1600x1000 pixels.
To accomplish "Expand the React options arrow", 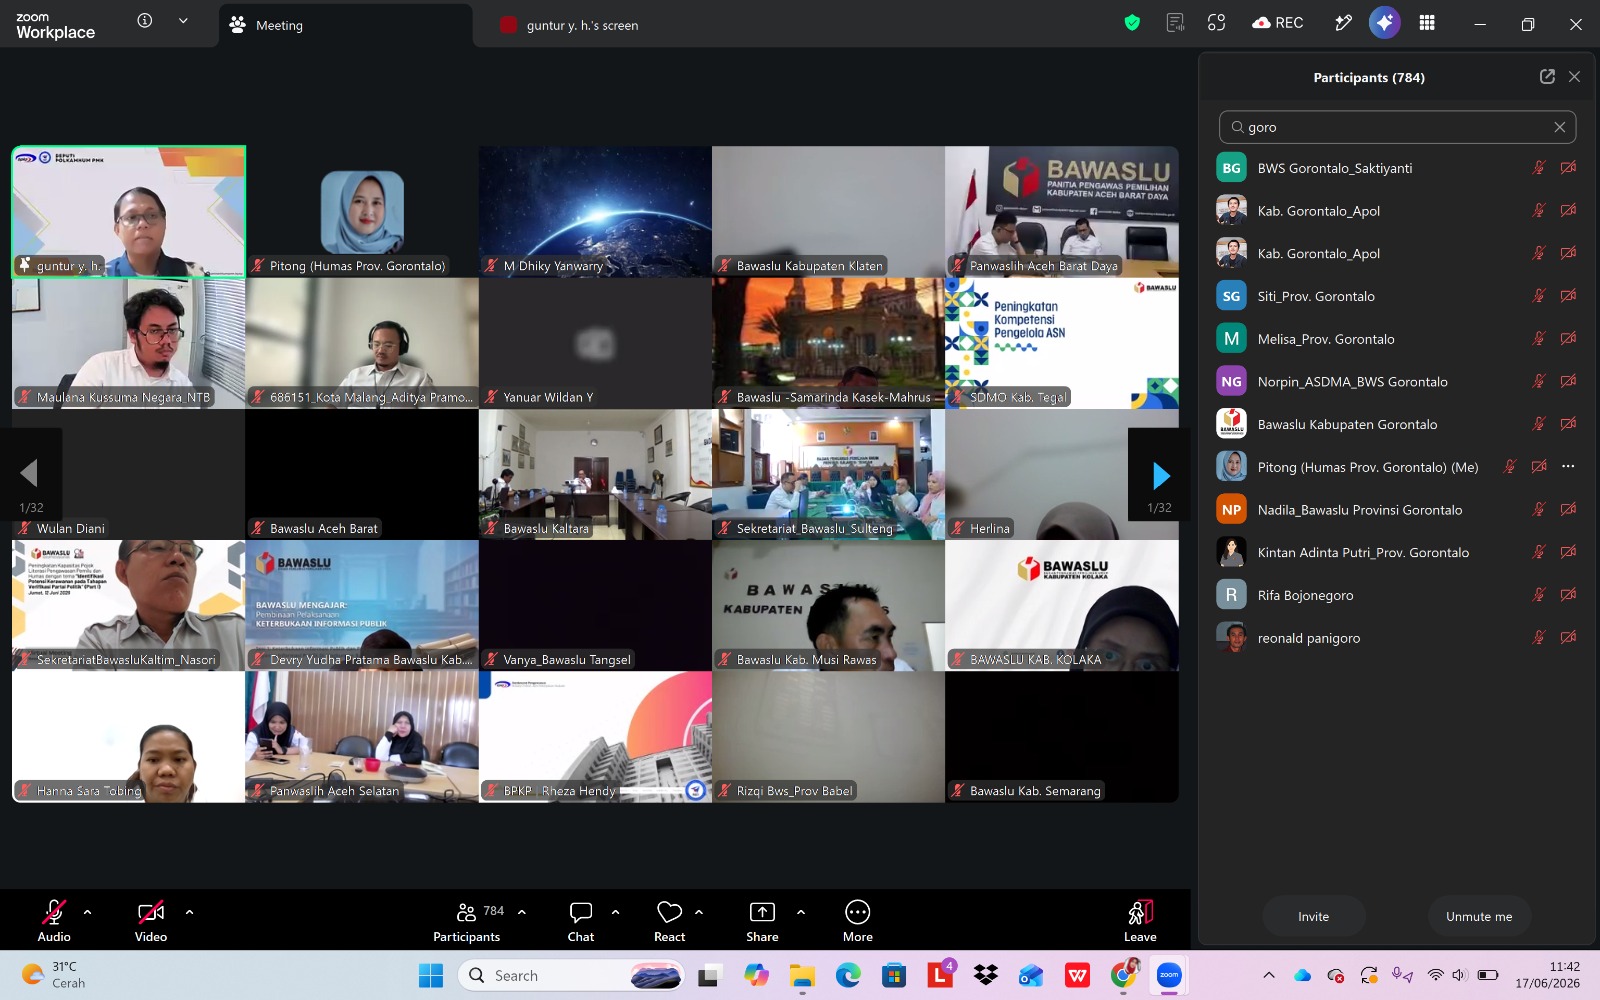I will 699,912.
